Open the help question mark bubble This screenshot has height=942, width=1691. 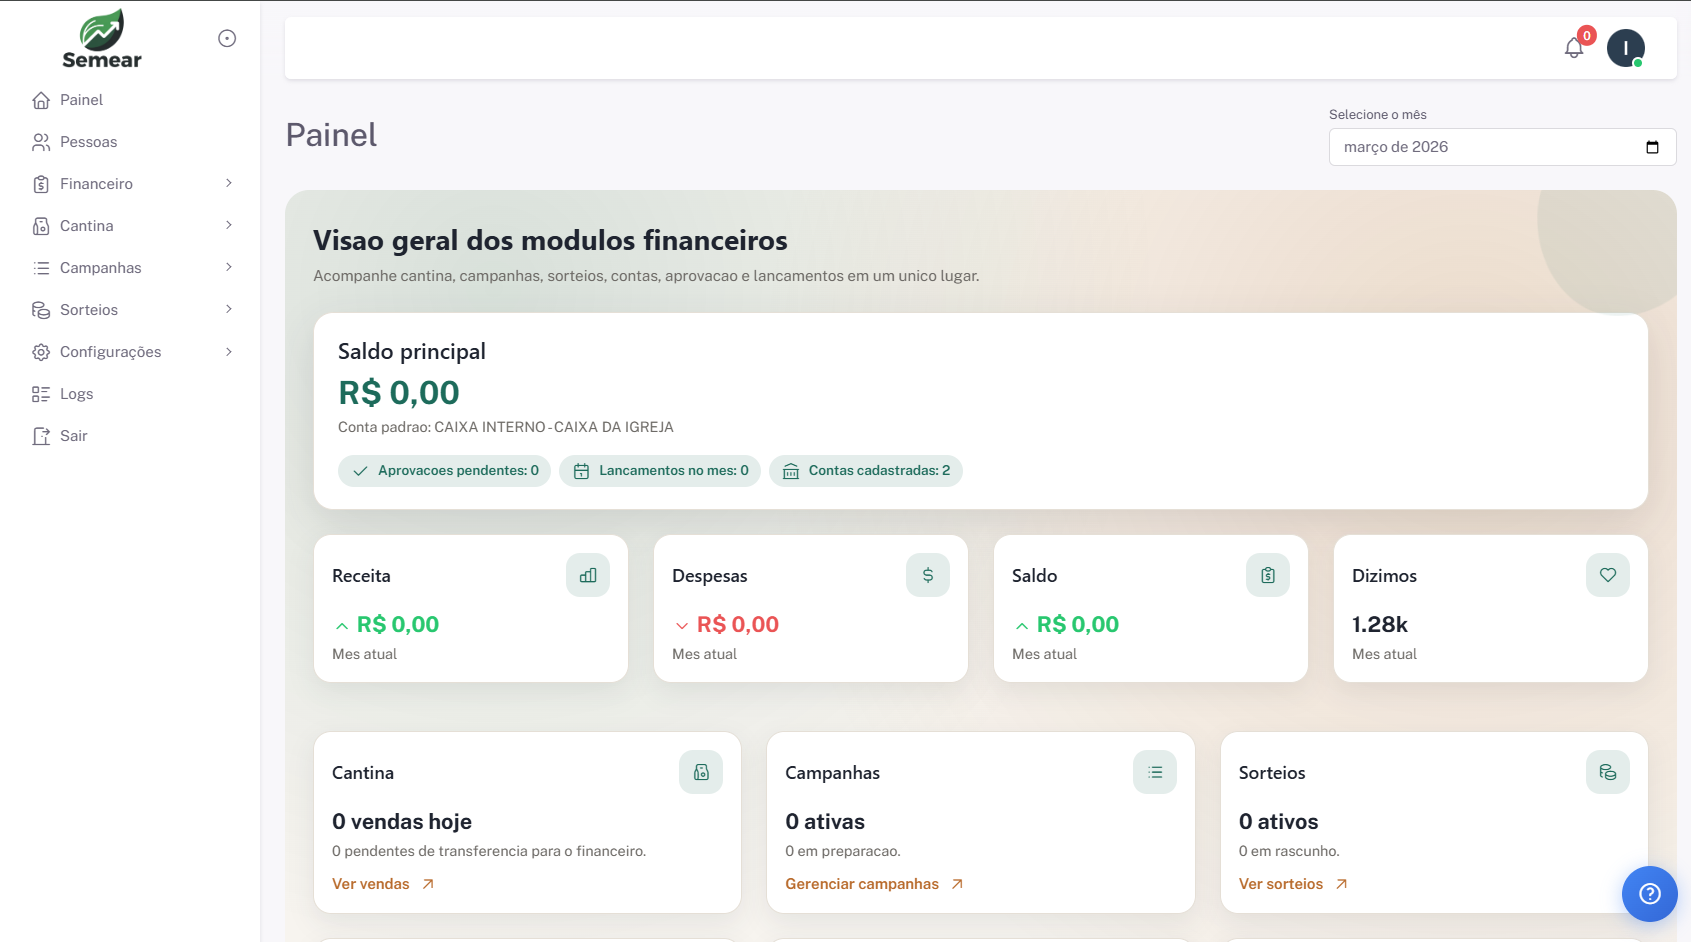(1650, 894)
